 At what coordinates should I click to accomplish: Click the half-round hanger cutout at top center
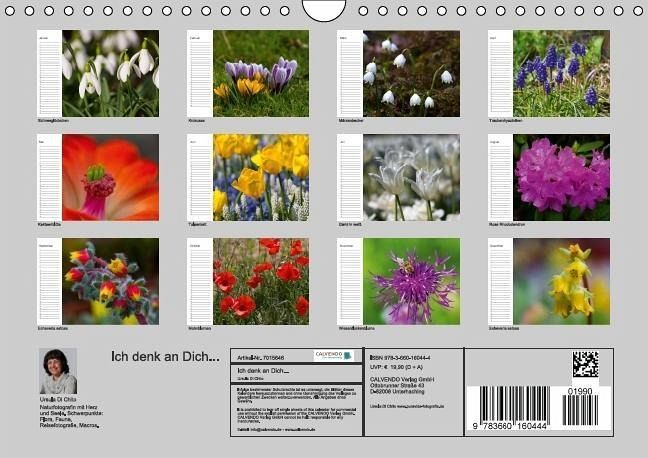(x=324, y=10)
